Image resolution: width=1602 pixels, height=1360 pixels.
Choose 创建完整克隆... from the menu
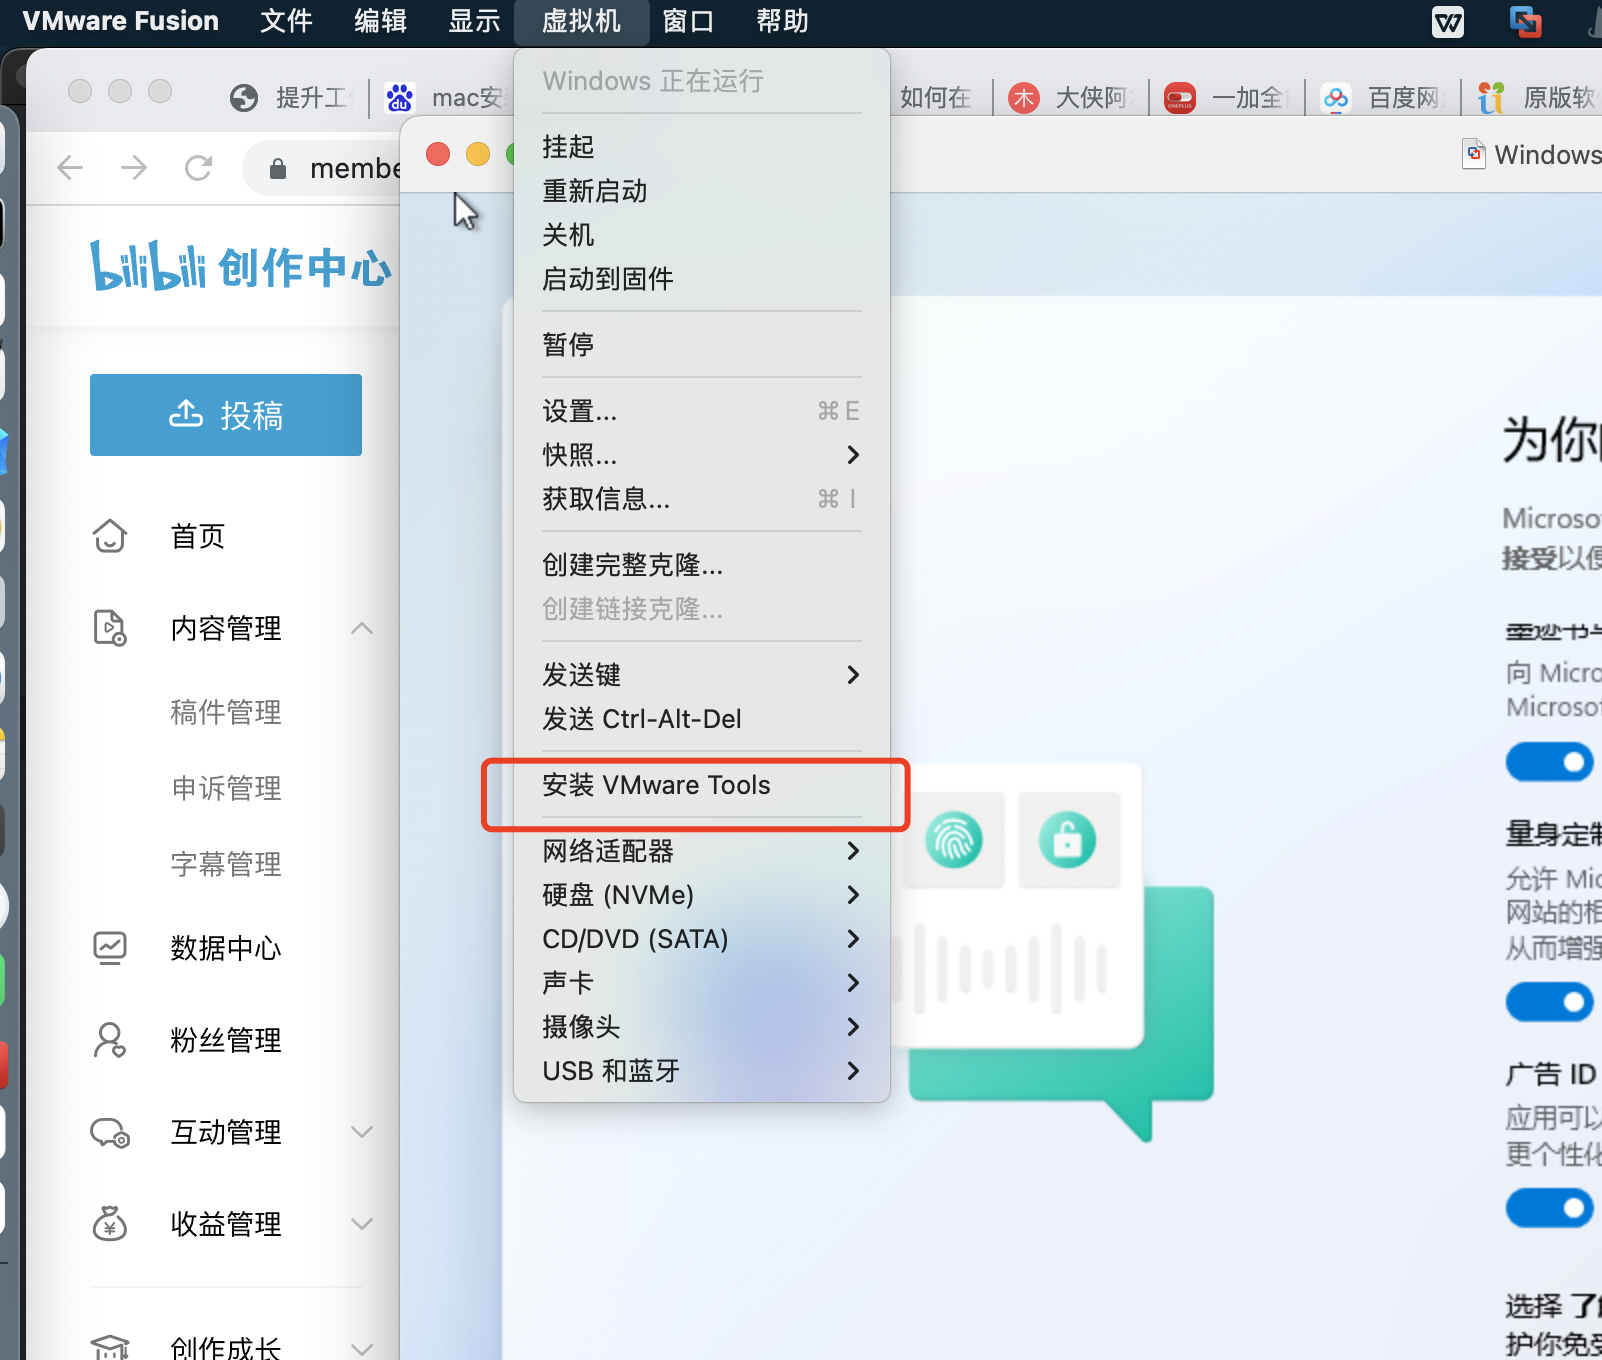pyautogui.click(x=702, y=565)
